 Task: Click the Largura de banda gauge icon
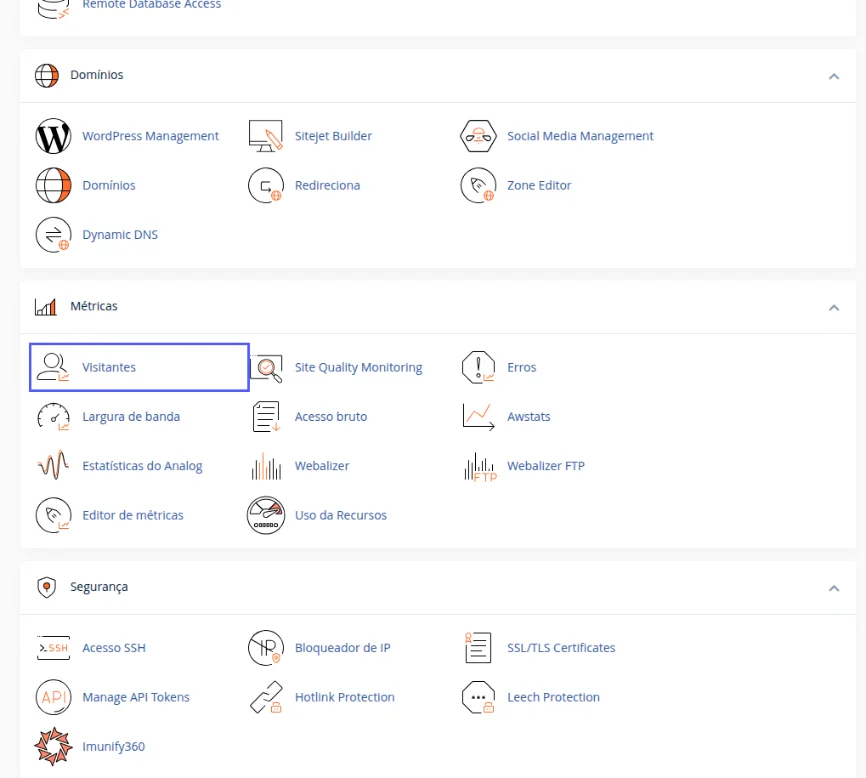[53, 417]
